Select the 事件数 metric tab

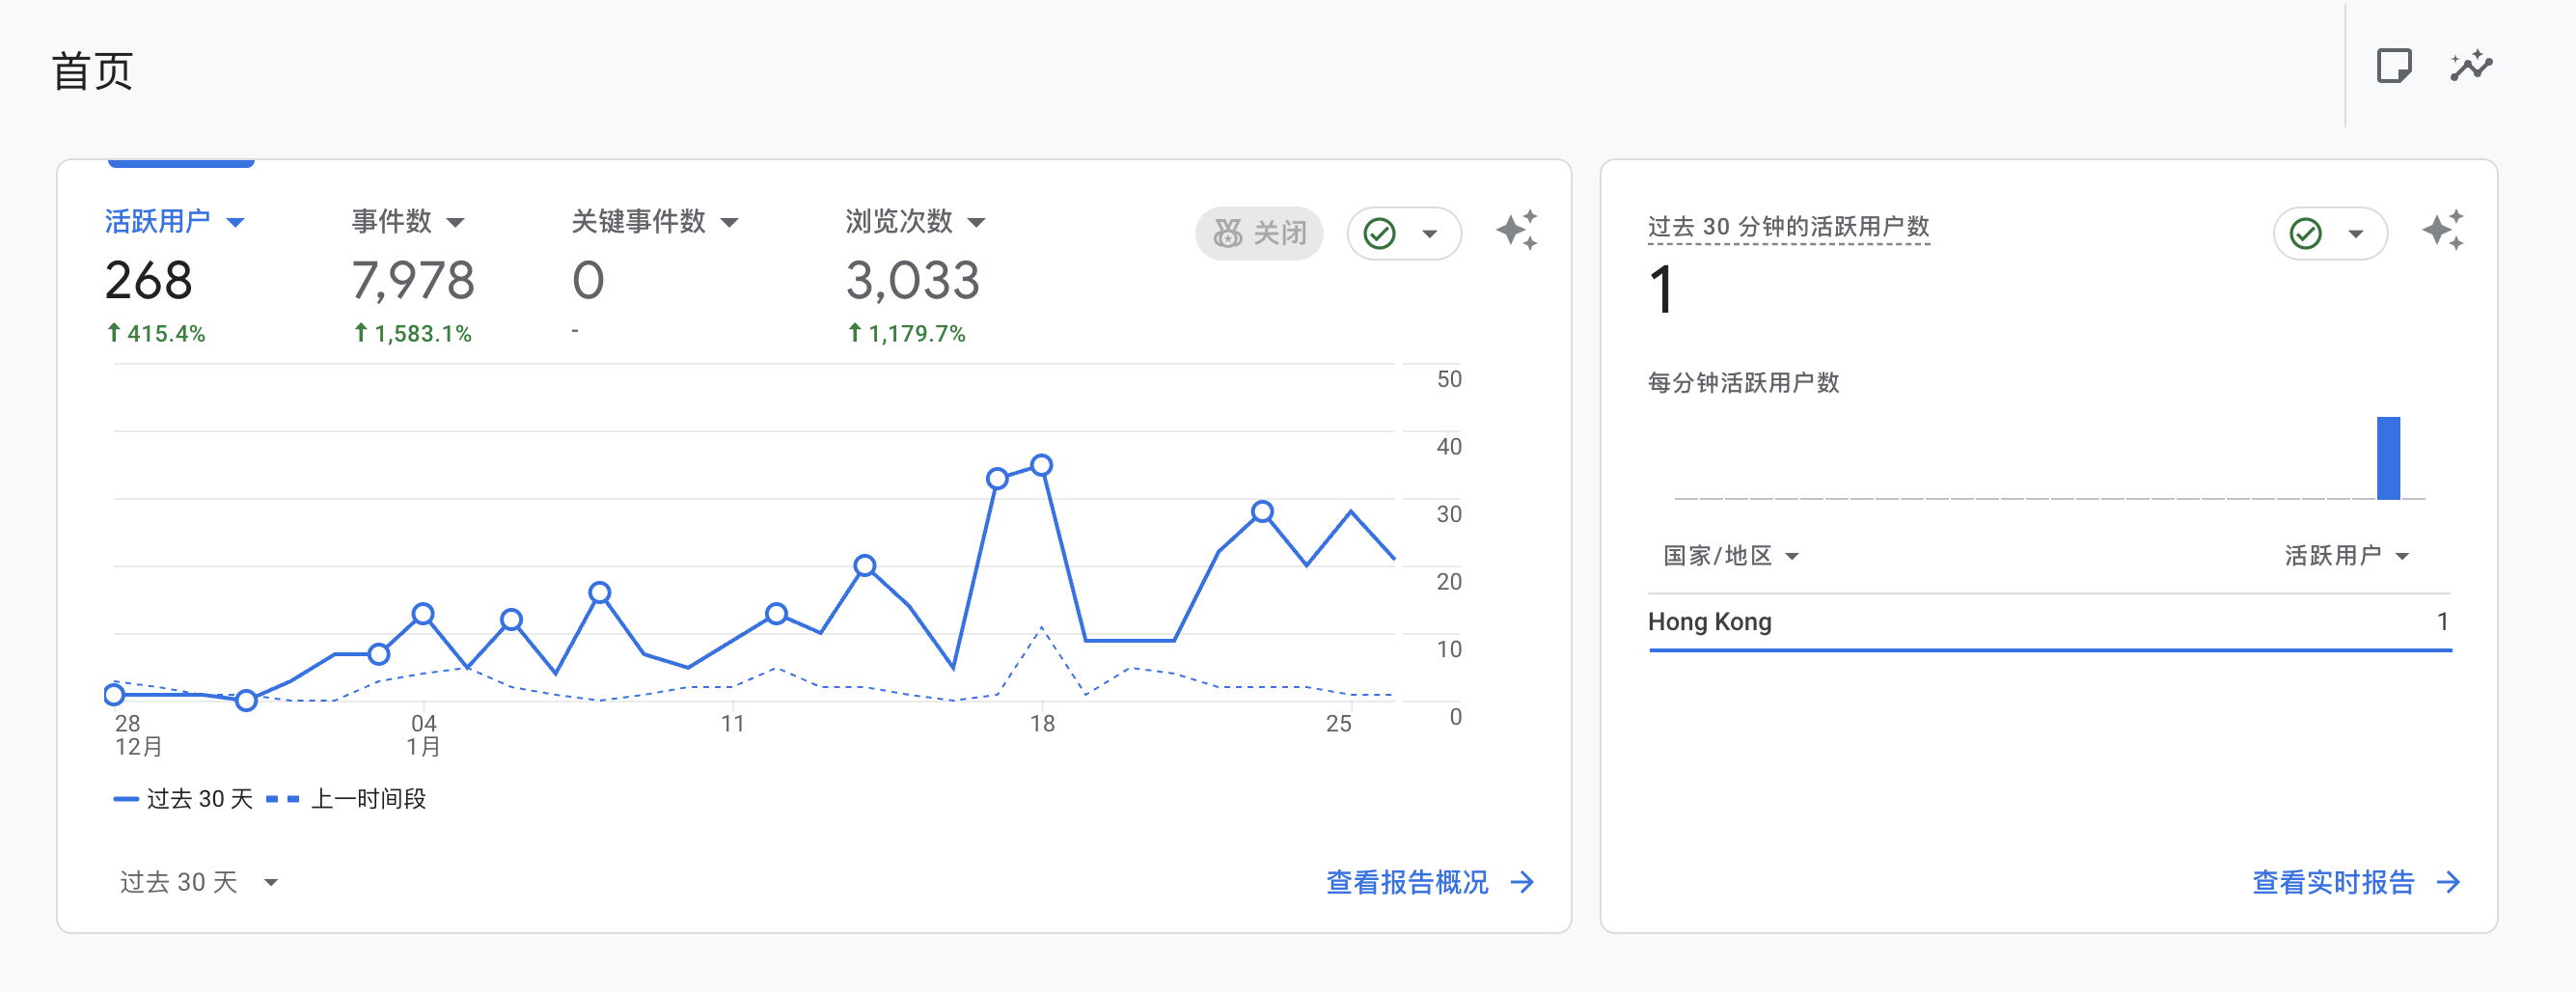click(407, 221)
